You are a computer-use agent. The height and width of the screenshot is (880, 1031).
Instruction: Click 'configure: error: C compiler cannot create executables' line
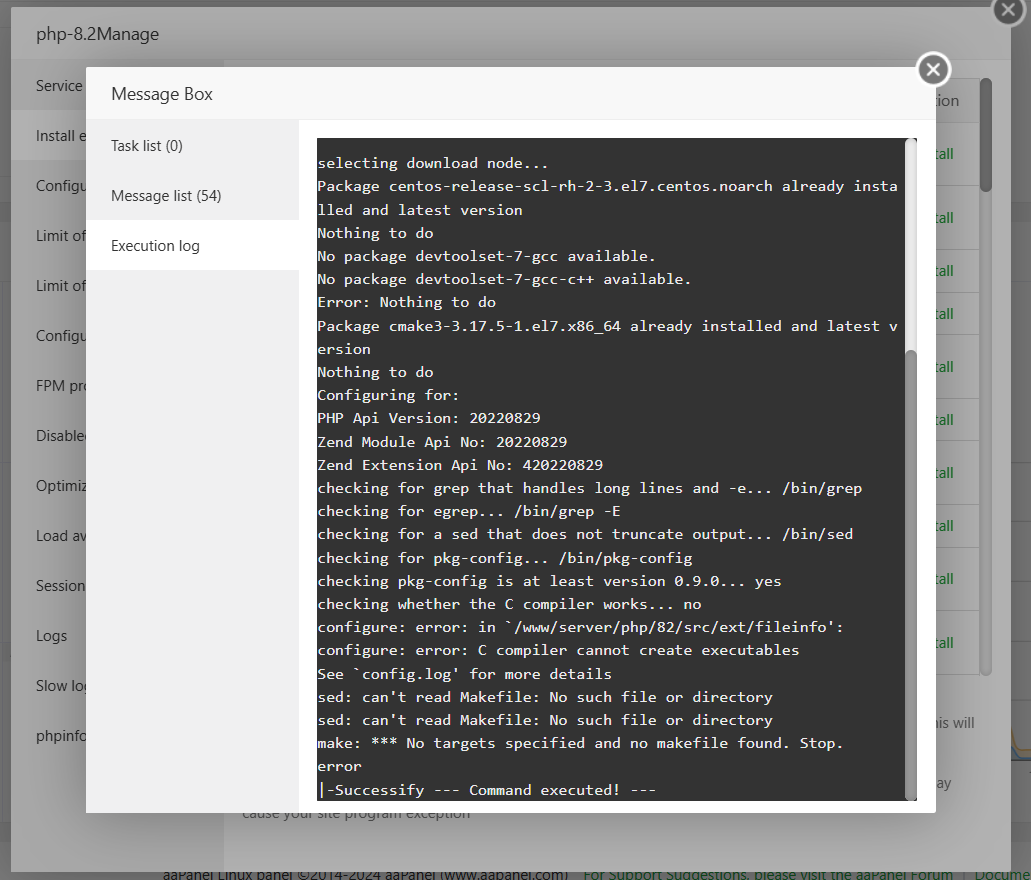click(558, 650)
